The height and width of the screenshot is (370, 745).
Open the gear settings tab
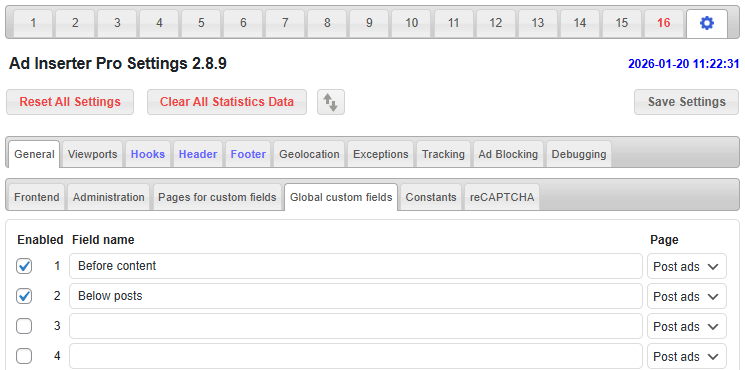[707, 23]
